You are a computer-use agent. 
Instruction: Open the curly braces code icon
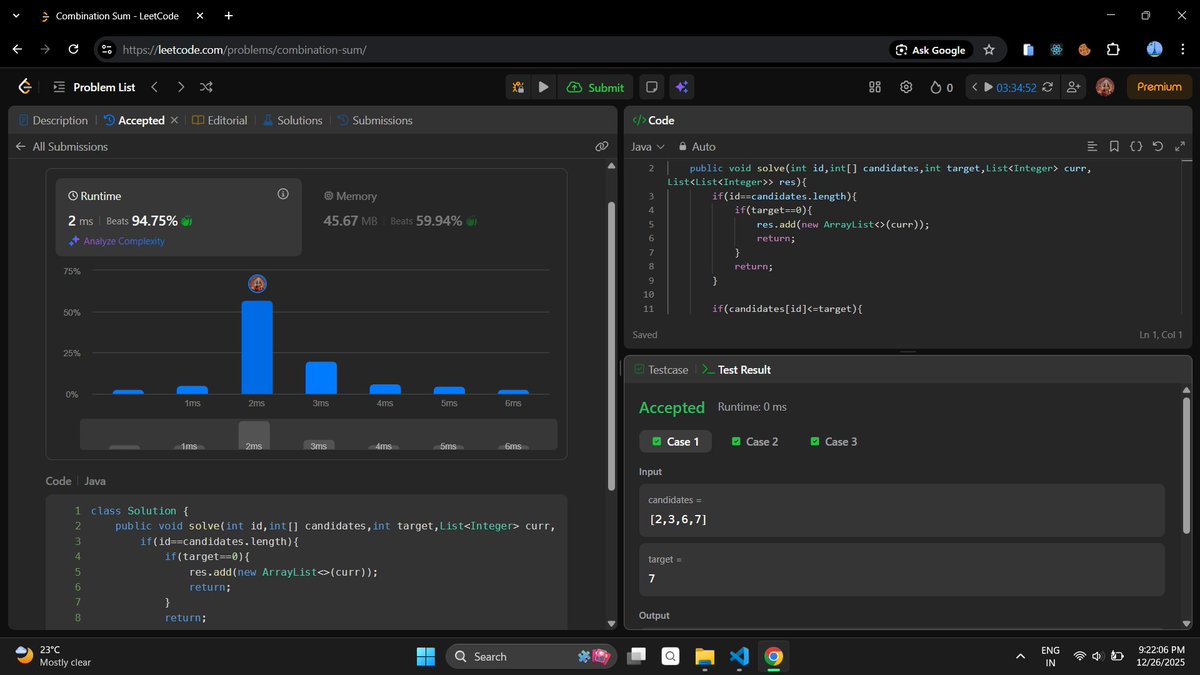(x=1136, y=146)
